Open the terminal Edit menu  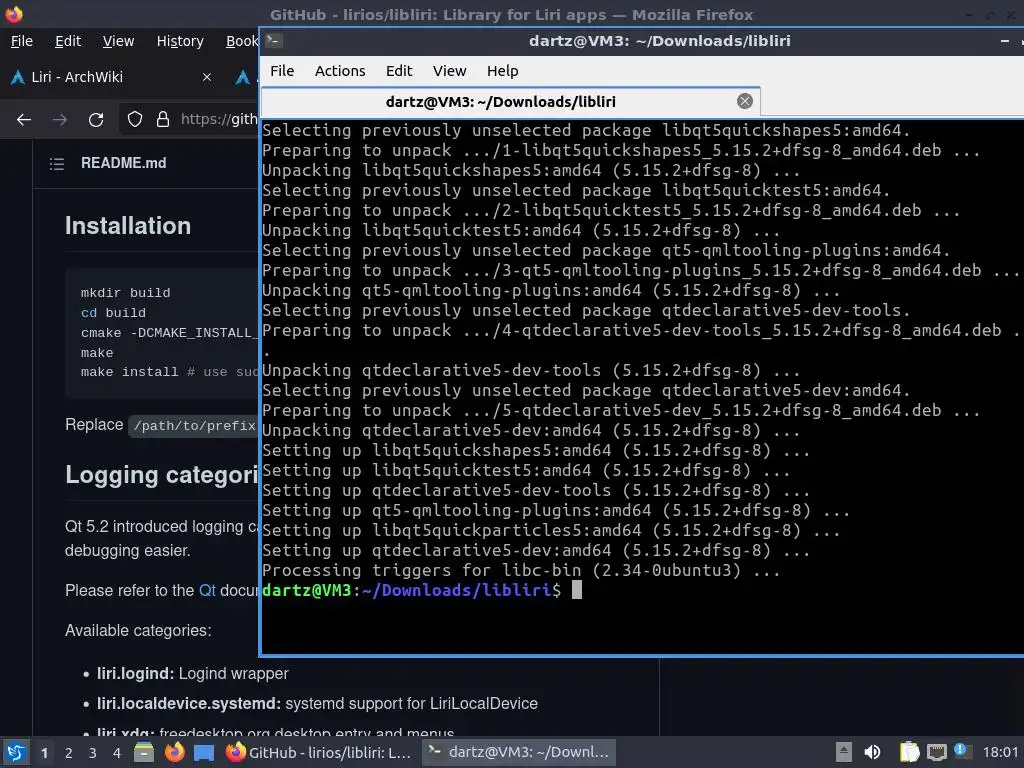(x=398, y=71)
